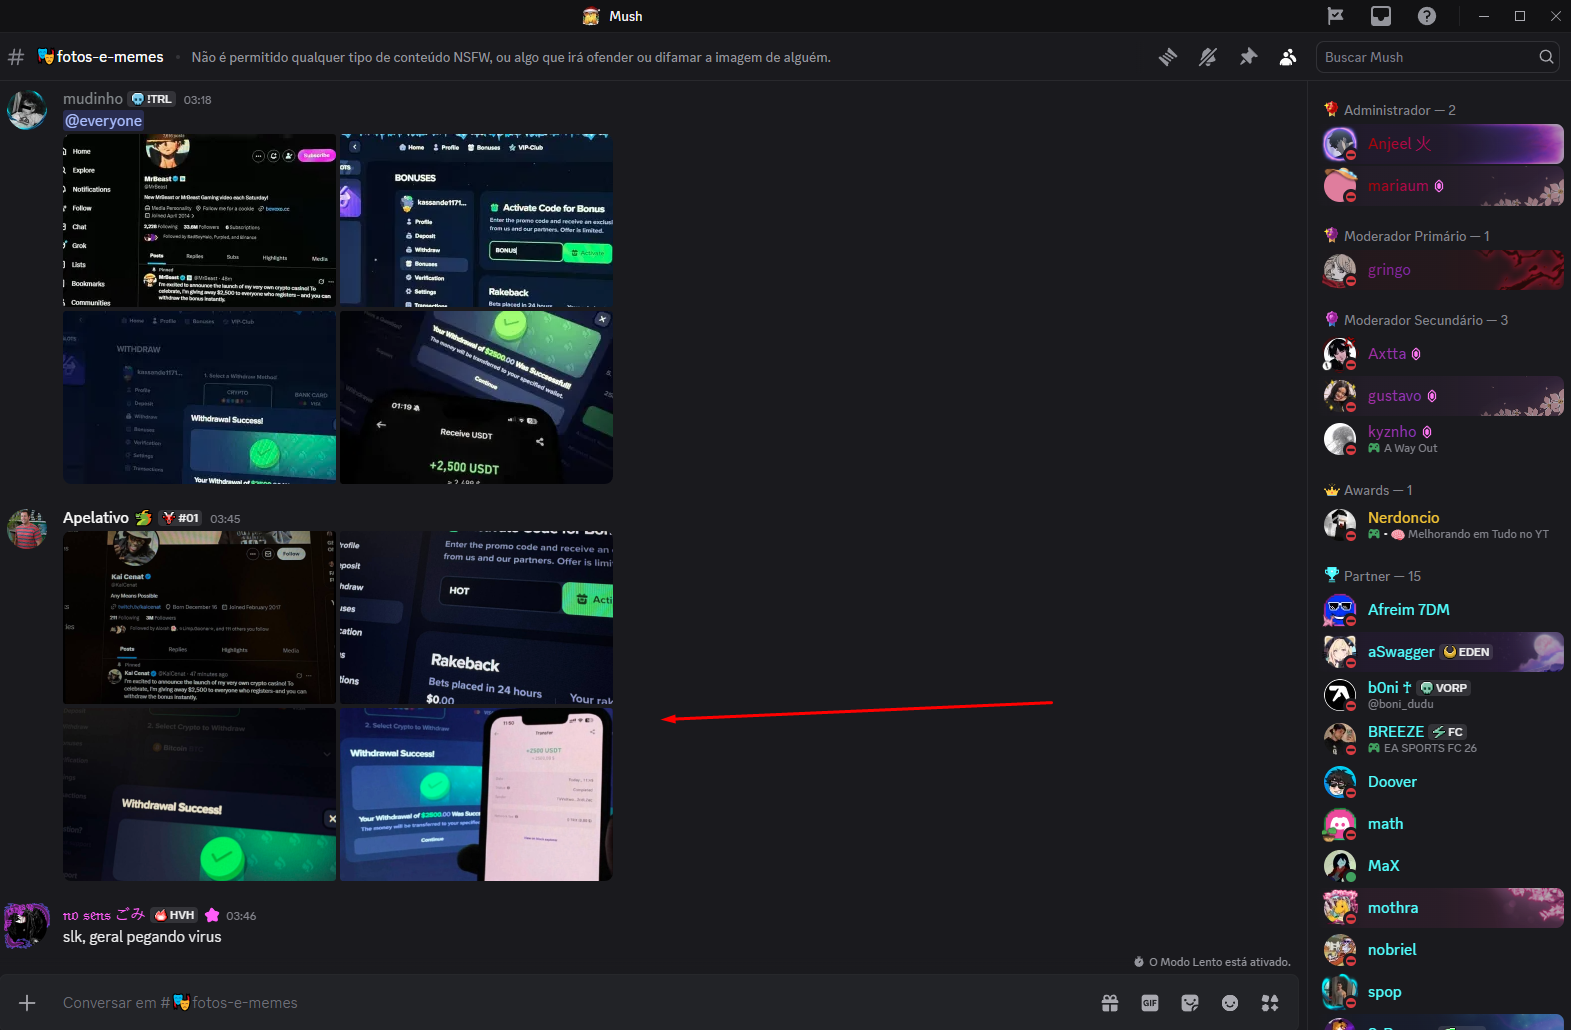The width and height of the screenshot is (1571, 1030).
Task: Open Apelativo's Rakeback image
Action: (476, 617)
